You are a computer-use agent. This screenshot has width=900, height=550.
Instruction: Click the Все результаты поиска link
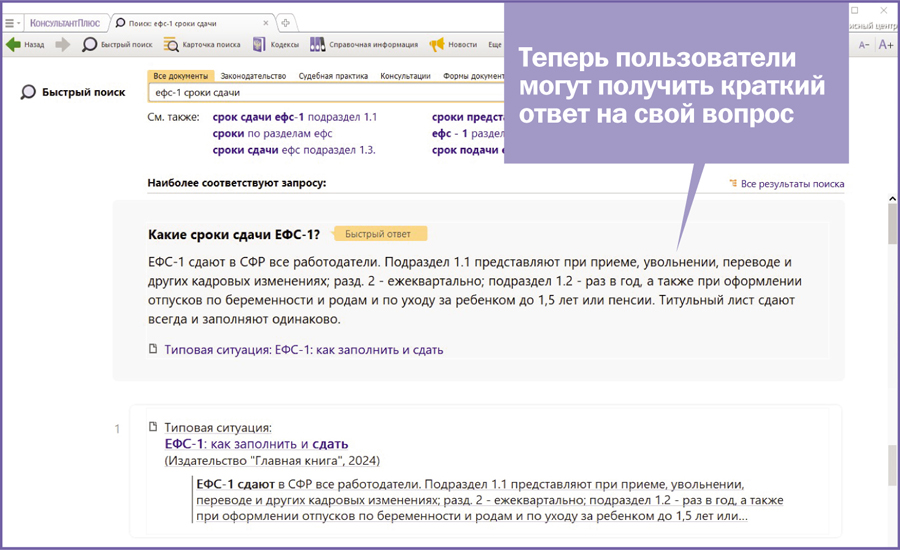point(792,184)
